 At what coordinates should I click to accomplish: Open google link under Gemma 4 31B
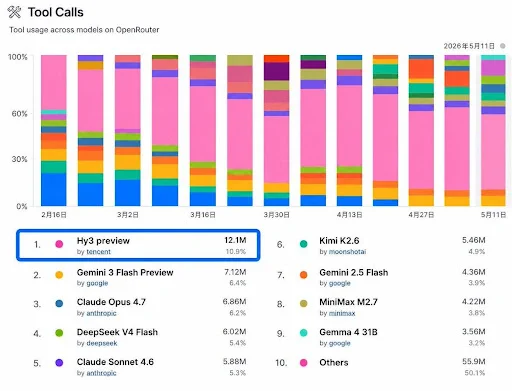tap(340, 343)
